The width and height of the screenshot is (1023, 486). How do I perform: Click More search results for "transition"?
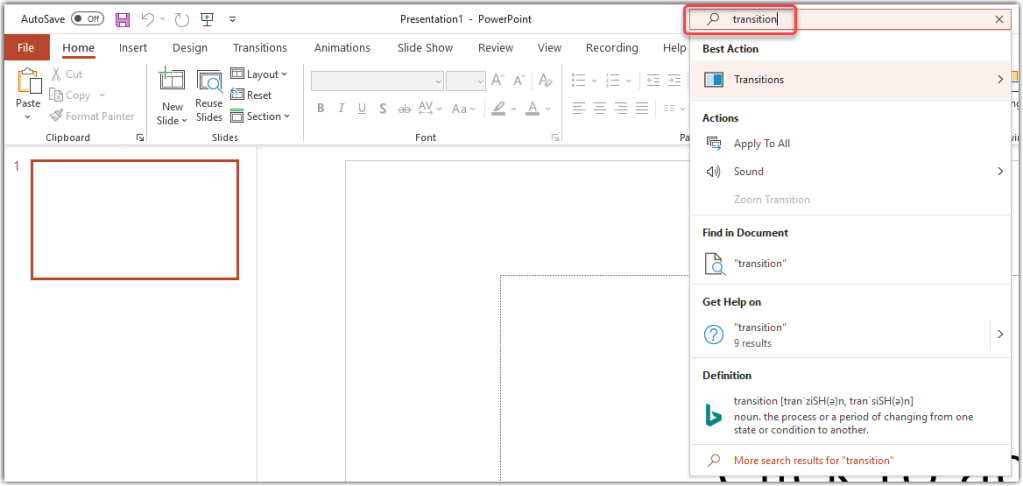(x=813, y=460)
